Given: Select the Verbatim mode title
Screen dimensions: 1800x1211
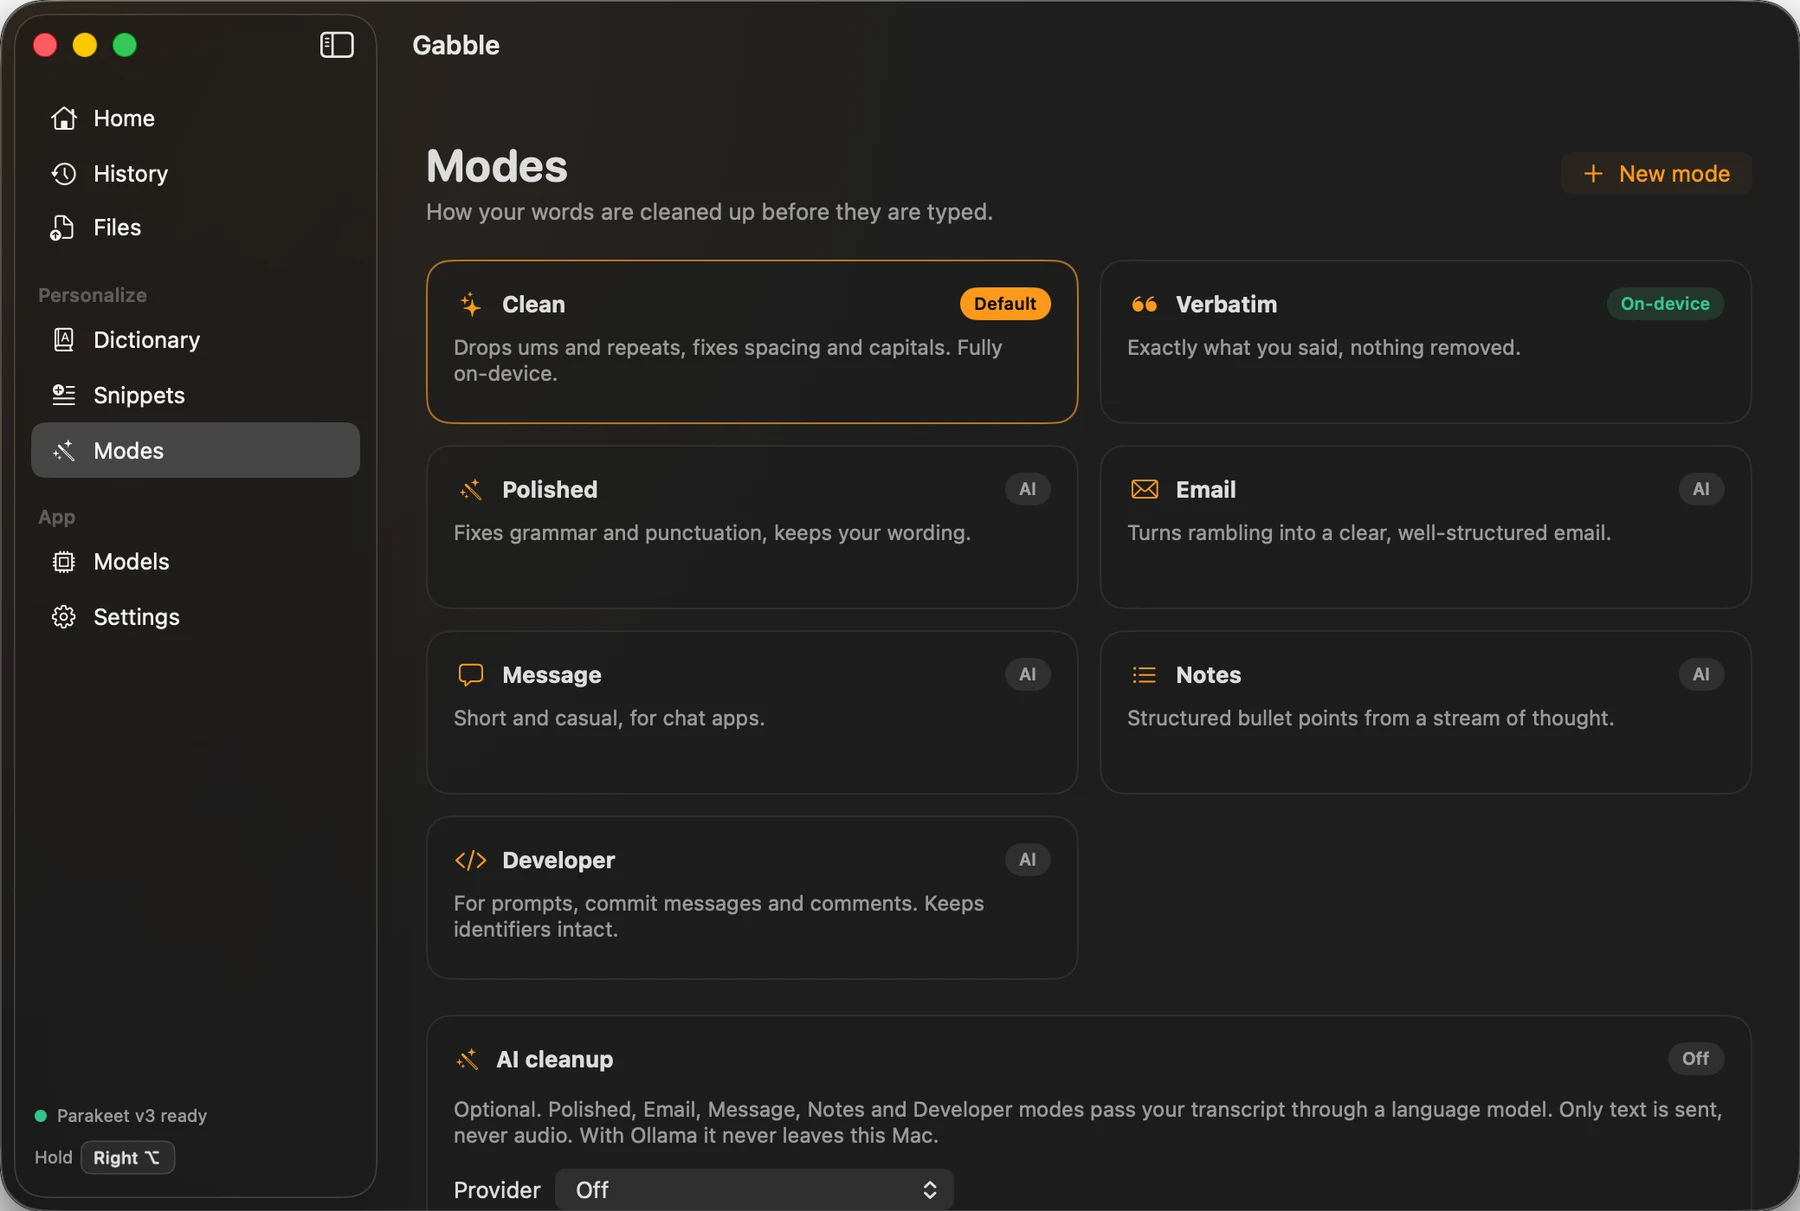Looking at the screenshot, I should point(1226,304).
